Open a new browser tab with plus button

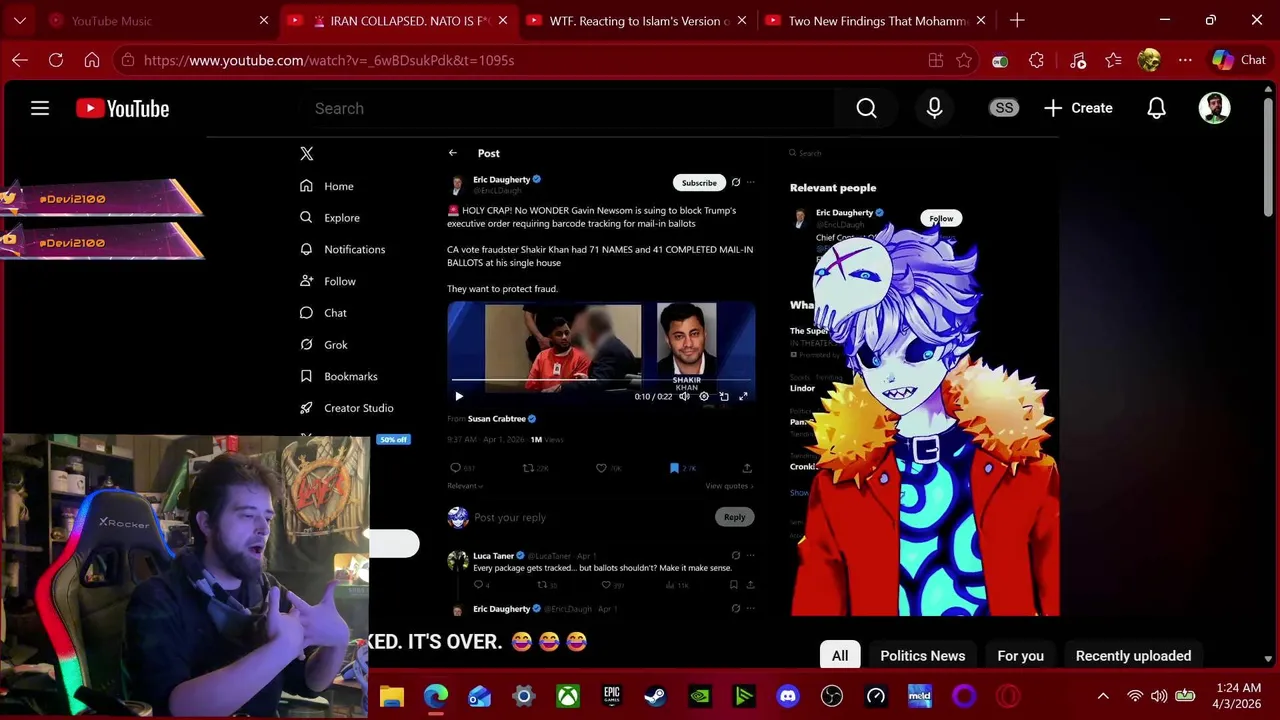[x=1017, y=20]
